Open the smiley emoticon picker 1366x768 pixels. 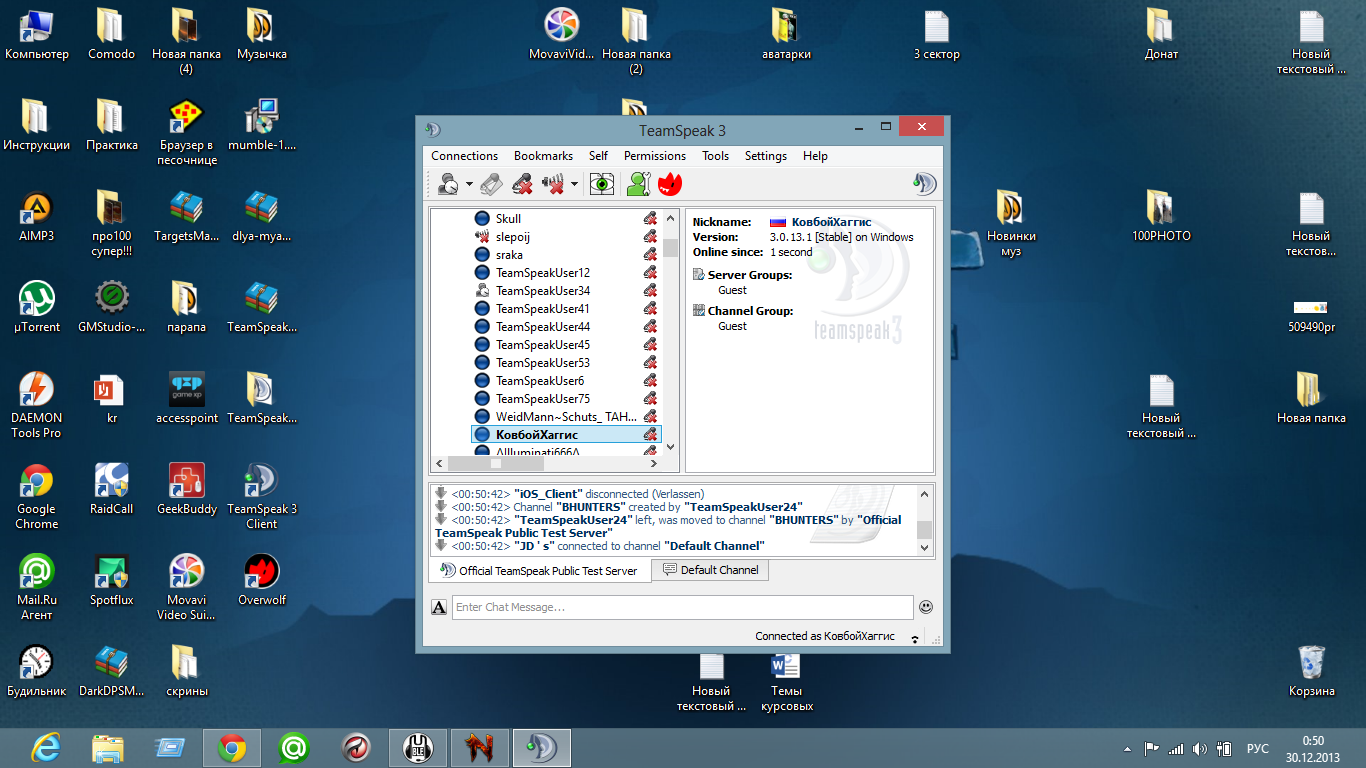[x=926, y=607]
